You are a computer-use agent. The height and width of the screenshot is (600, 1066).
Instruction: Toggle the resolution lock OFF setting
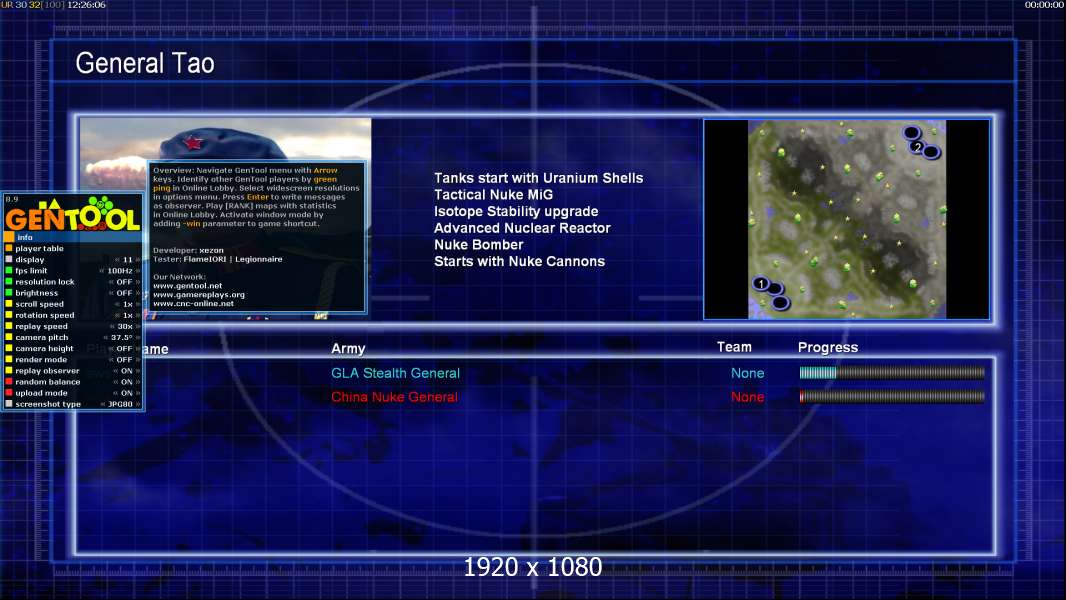click(124, 281)
